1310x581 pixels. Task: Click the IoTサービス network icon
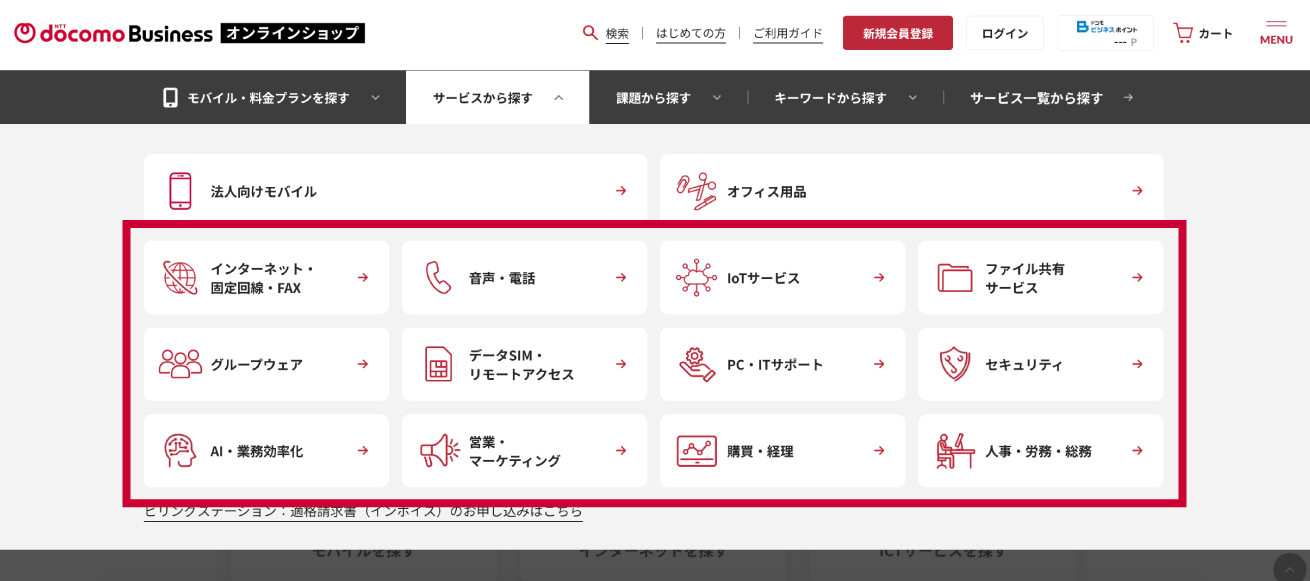pyautogui.click(x=696, y=278)
